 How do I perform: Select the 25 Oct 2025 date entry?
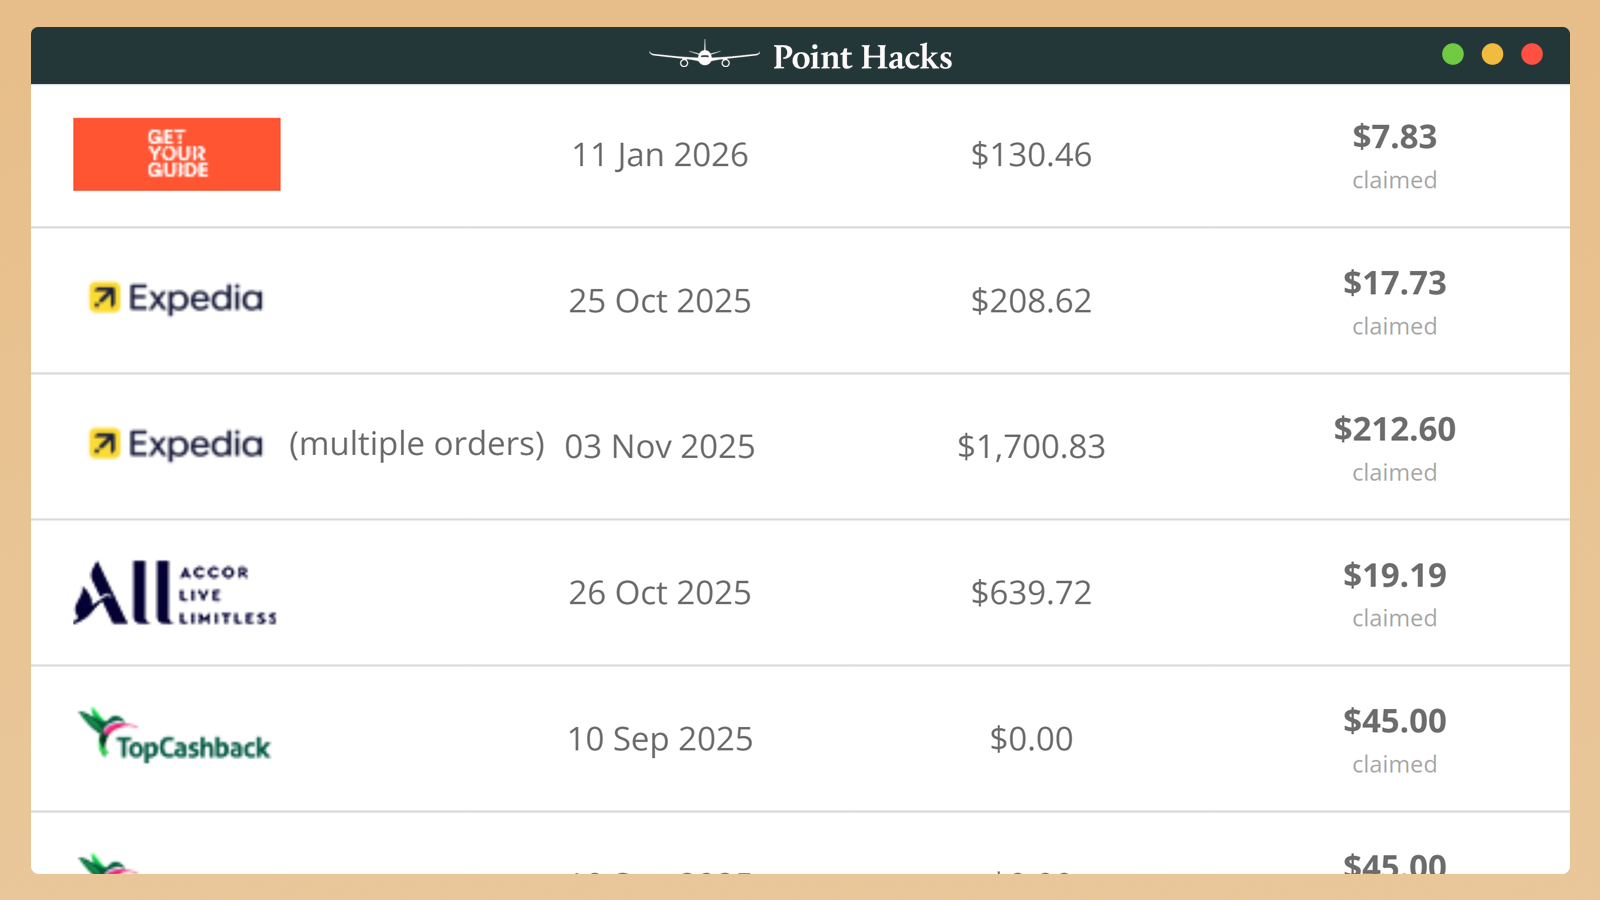pyautogui.click(x=660, y=300)
